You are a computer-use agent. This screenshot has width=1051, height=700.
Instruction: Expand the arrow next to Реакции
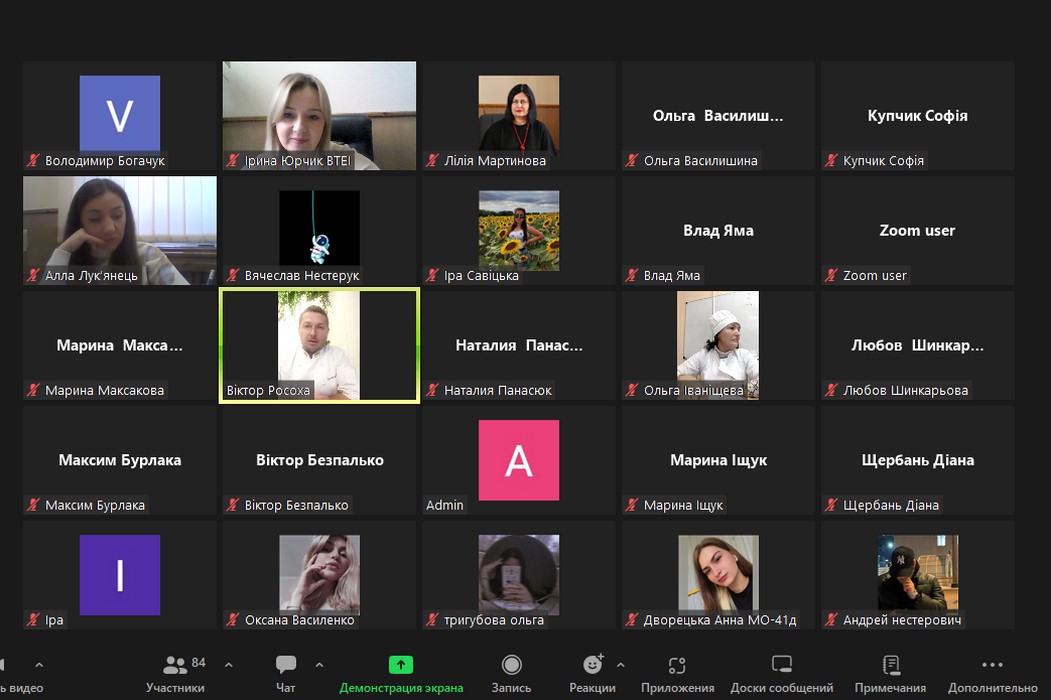click(x=620, y=664)
